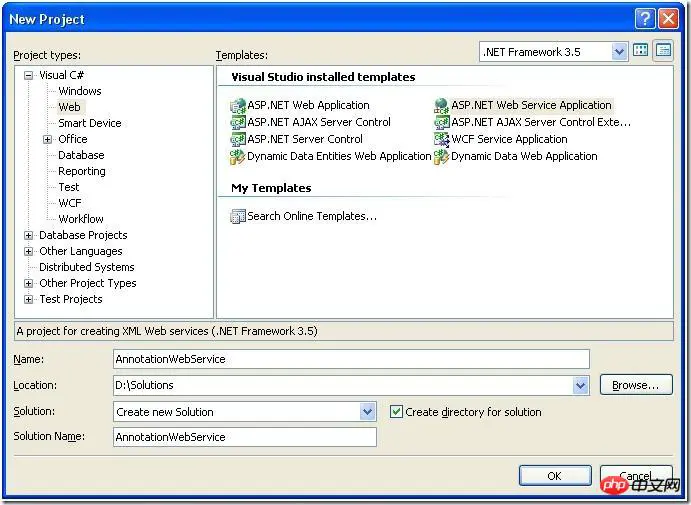Switch templates to large icons view
This screenshot has height=505, width=691.
tap(640, 50)
